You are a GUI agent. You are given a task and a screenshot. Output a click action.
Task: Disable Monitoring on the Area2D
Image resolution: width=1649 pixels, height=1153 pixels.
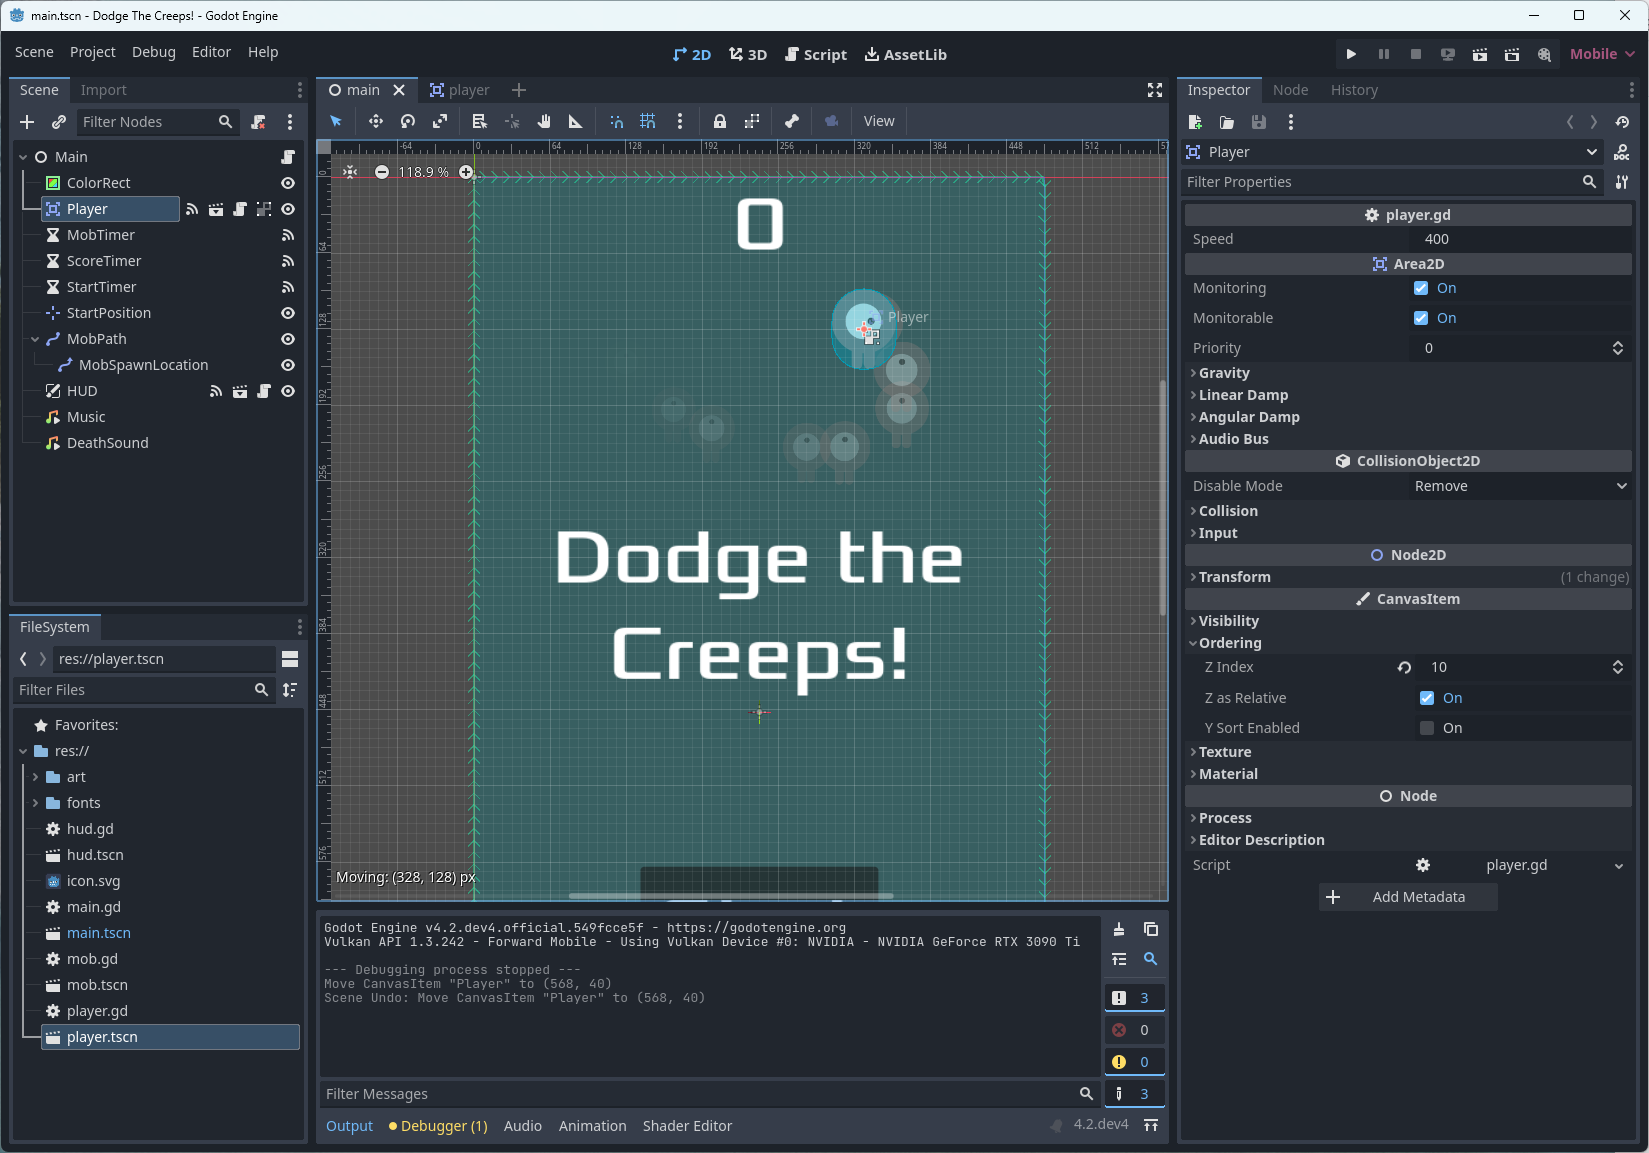coord(1421,288)
